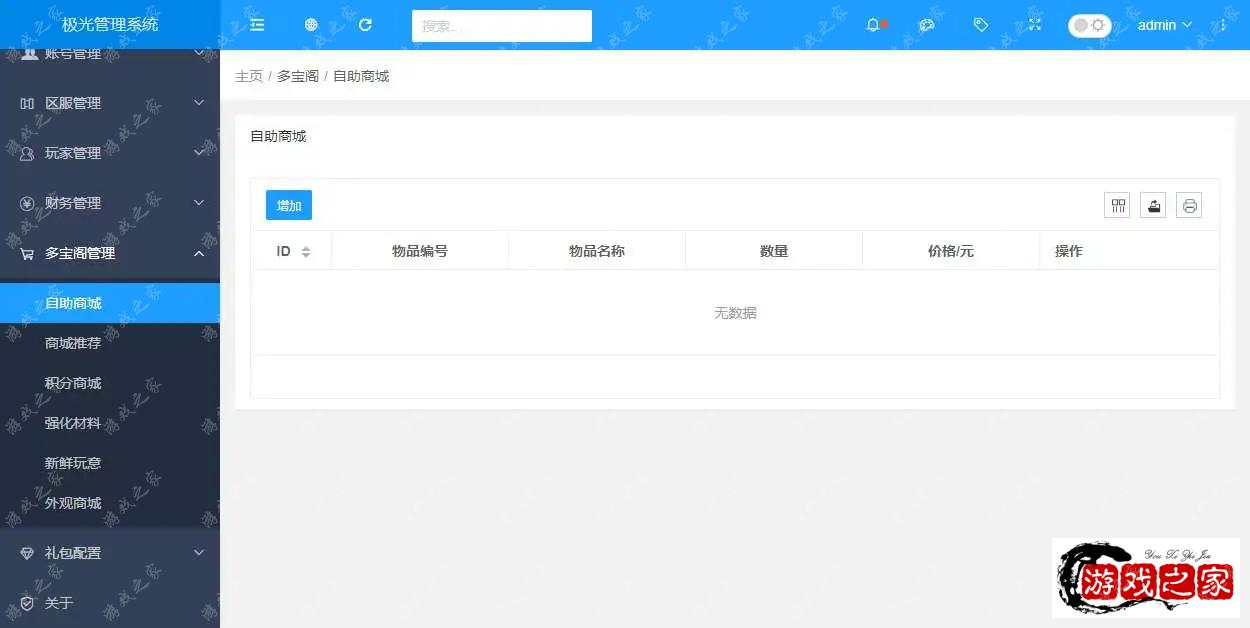Open the admin user dropdown

(x=1164, y=25)
